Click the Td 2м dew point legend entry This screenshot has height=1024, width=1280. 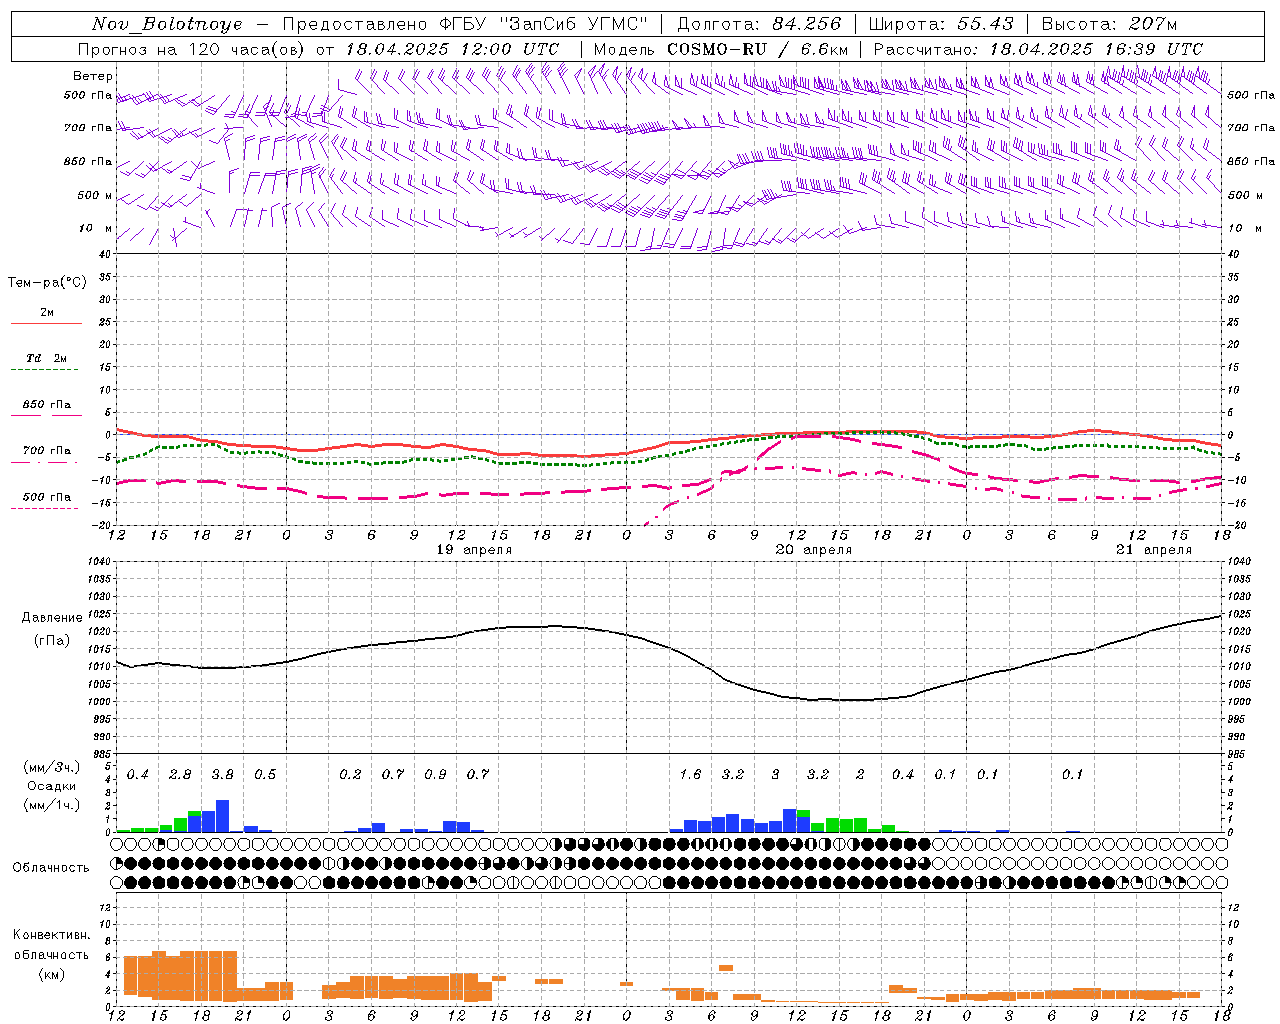pos(46,358)
